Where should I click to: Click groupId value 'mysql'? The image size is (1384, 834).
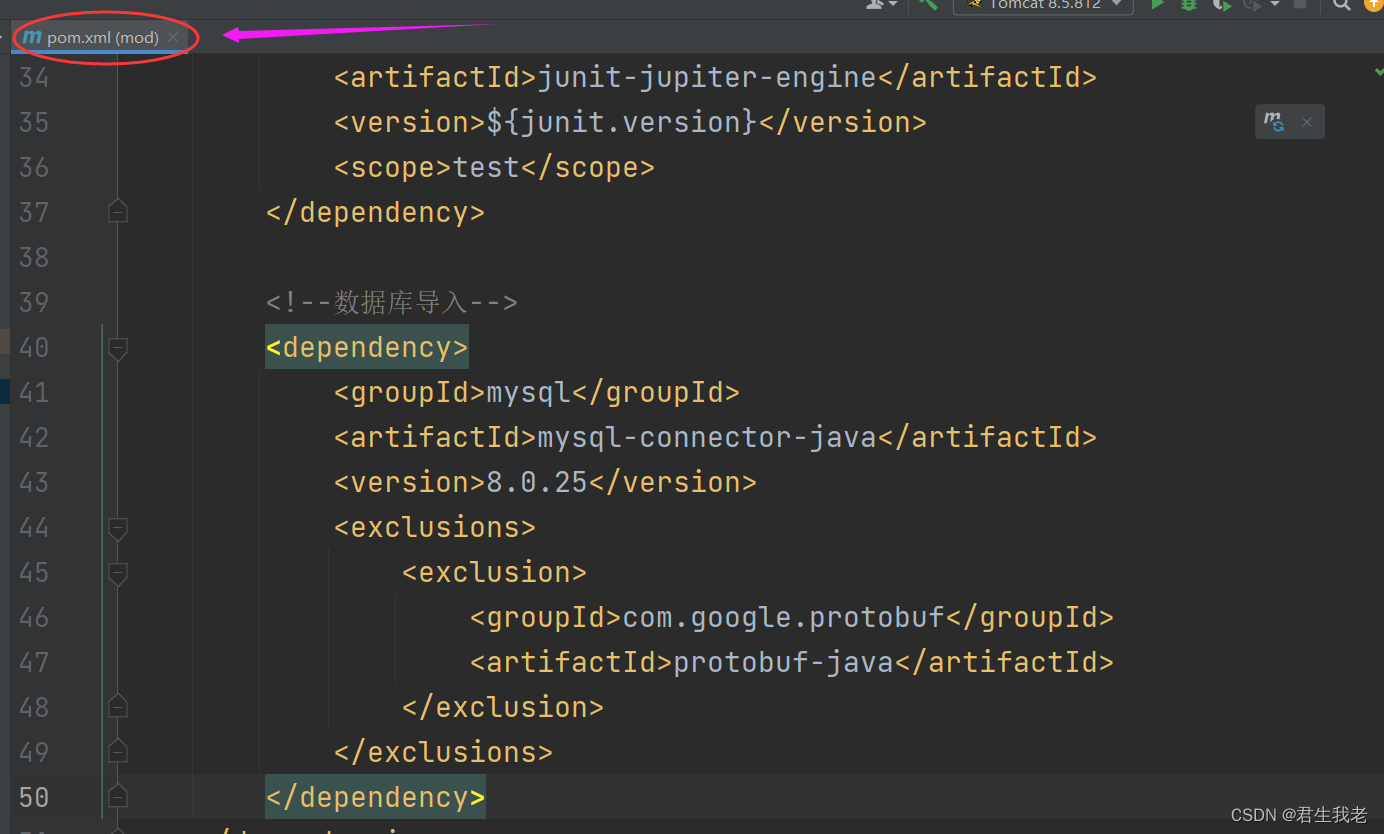click(x=528, y=392)
